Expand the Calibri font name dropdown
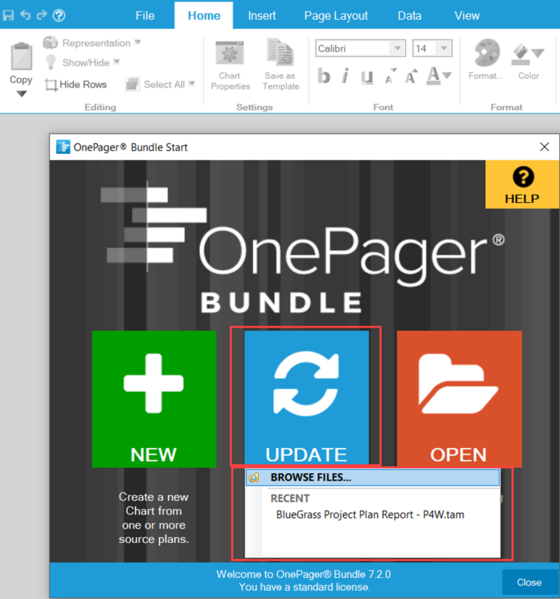Screen dimensions: 560x599 pos(397,49)
